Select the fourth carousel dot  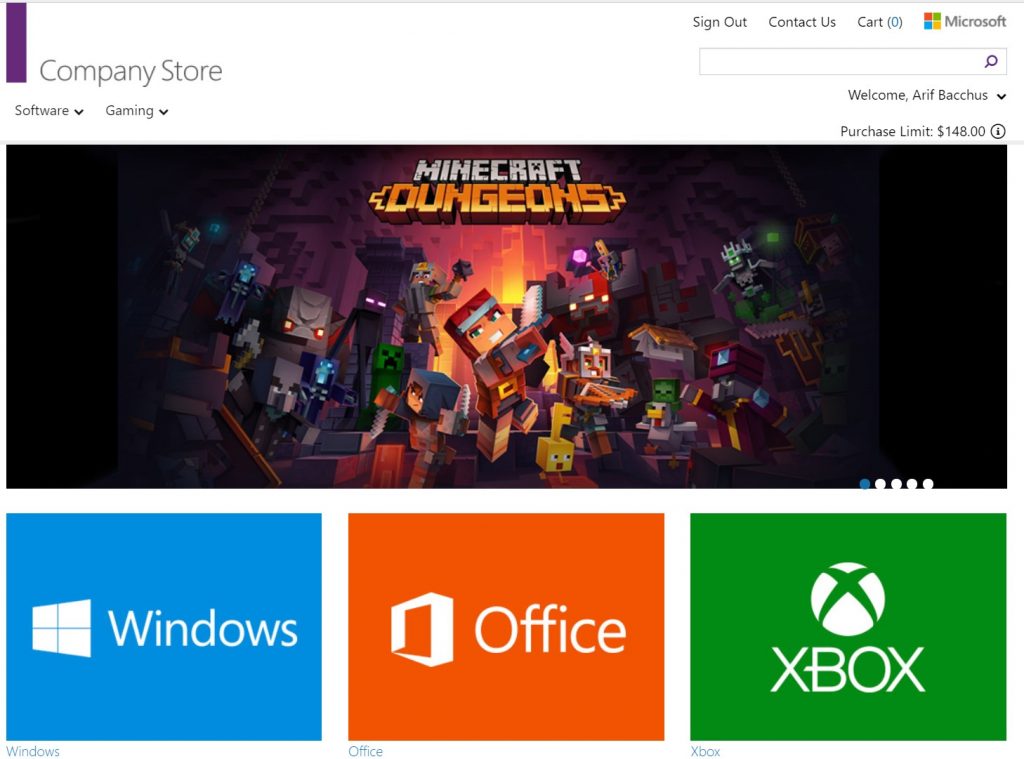[x=912, y=484]
